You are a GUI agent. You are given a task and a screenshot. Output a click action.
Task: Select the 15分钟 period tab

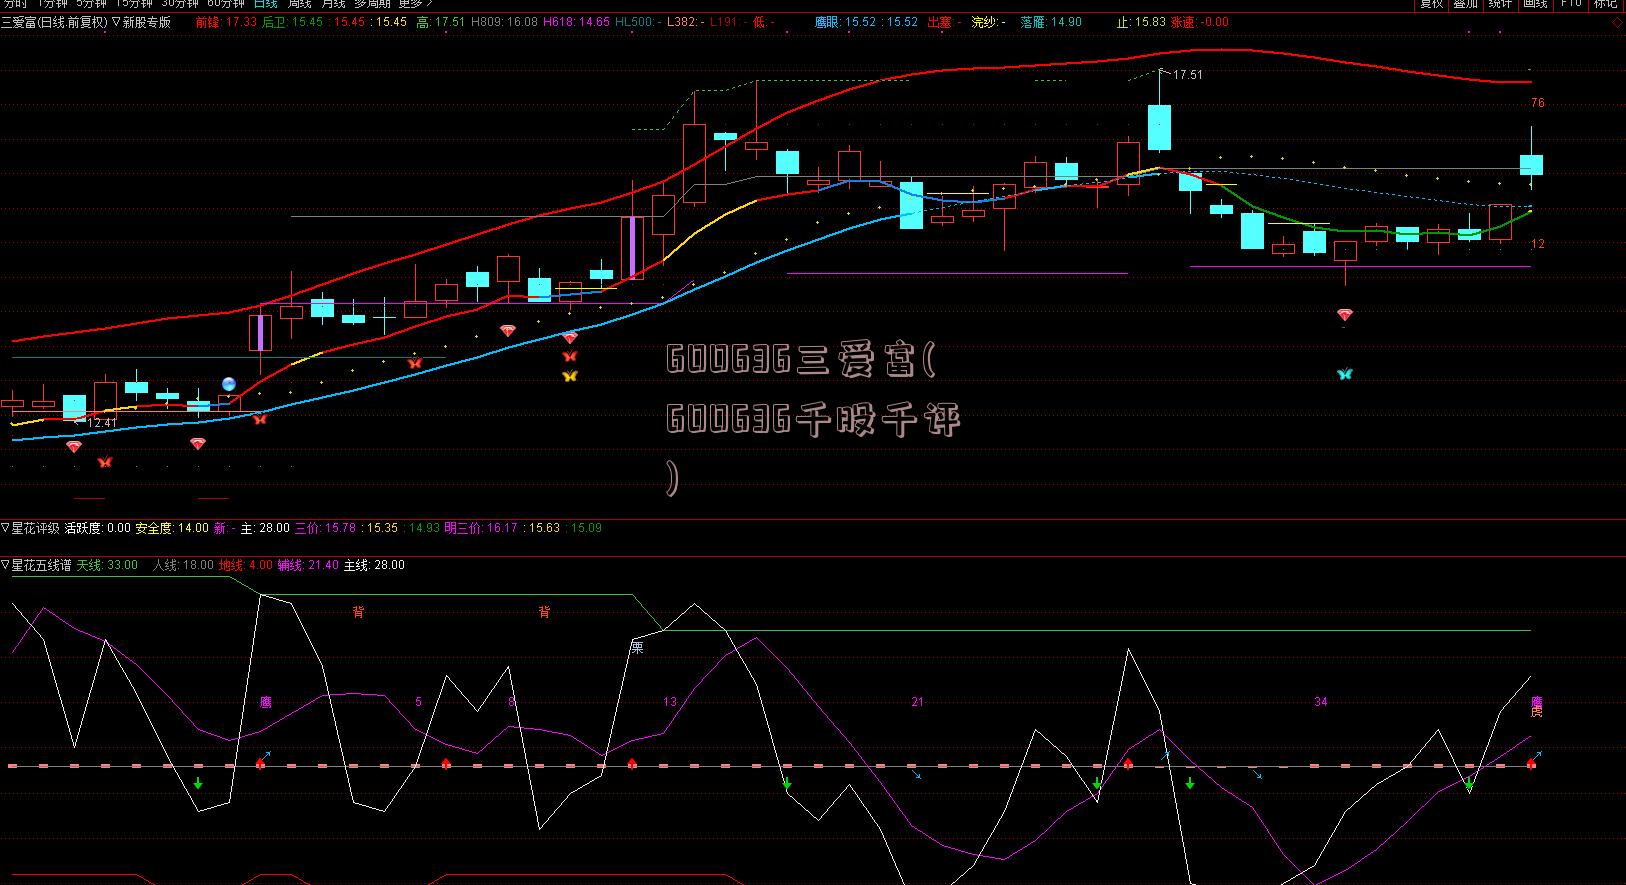coord(135,4)
